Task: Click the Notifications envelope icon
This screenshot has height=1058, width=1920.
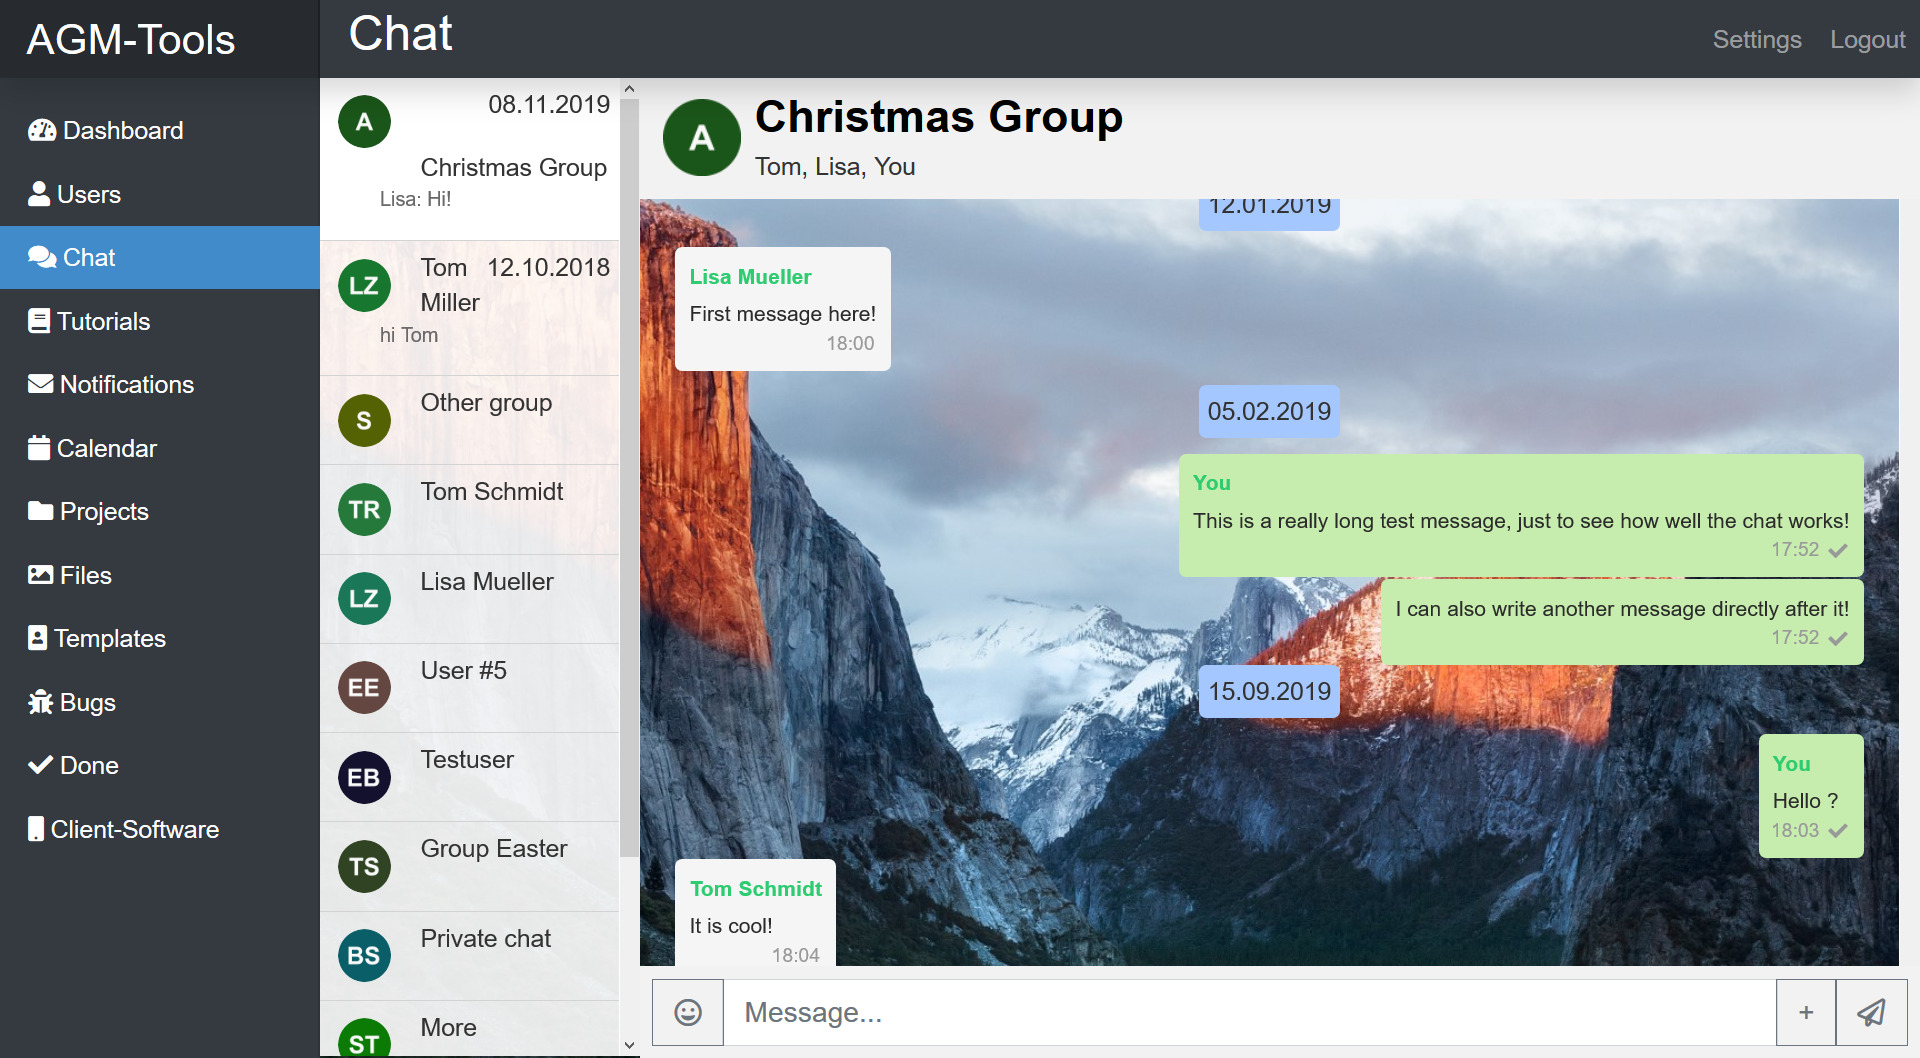Action: pos(41,384)
